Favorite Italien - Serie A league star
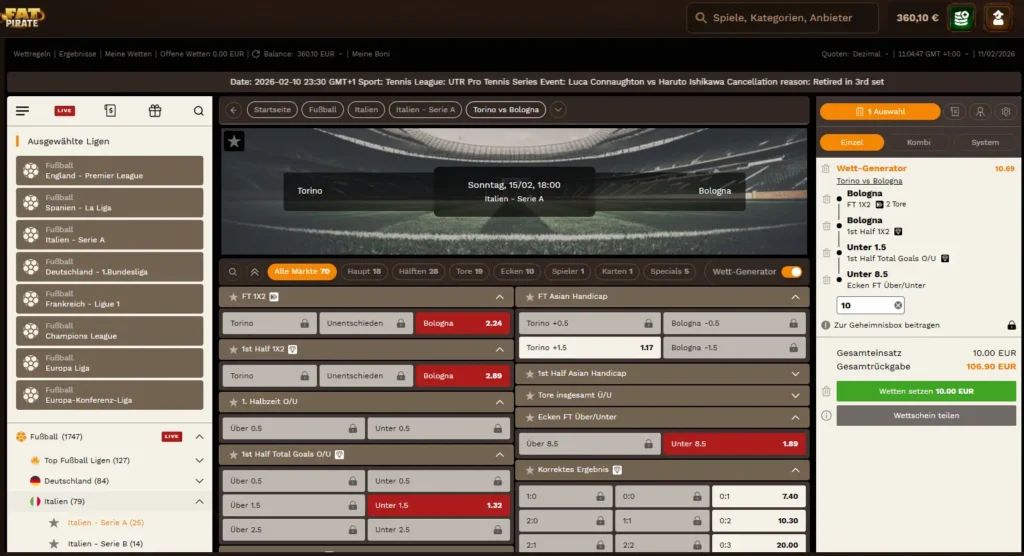The width and height of the screenshot is (1024, 556). click(x=54, y=523)
